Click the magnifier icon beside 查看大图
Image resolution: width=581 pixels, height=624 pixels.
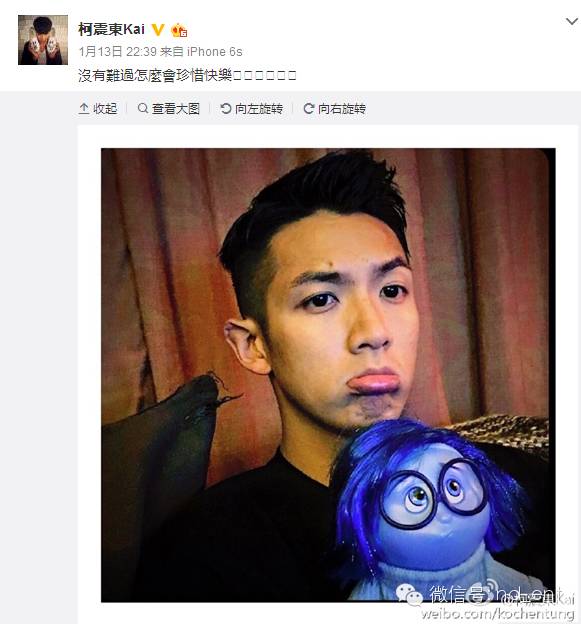142,108
